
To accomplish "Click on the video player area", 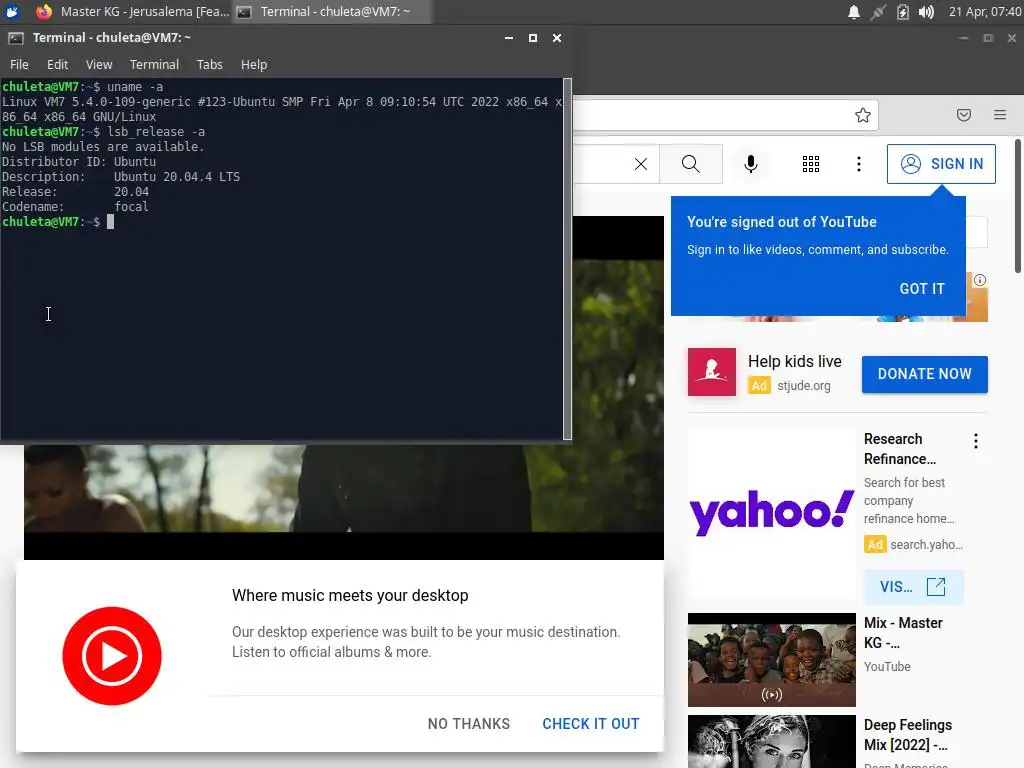I will point(344,500).
